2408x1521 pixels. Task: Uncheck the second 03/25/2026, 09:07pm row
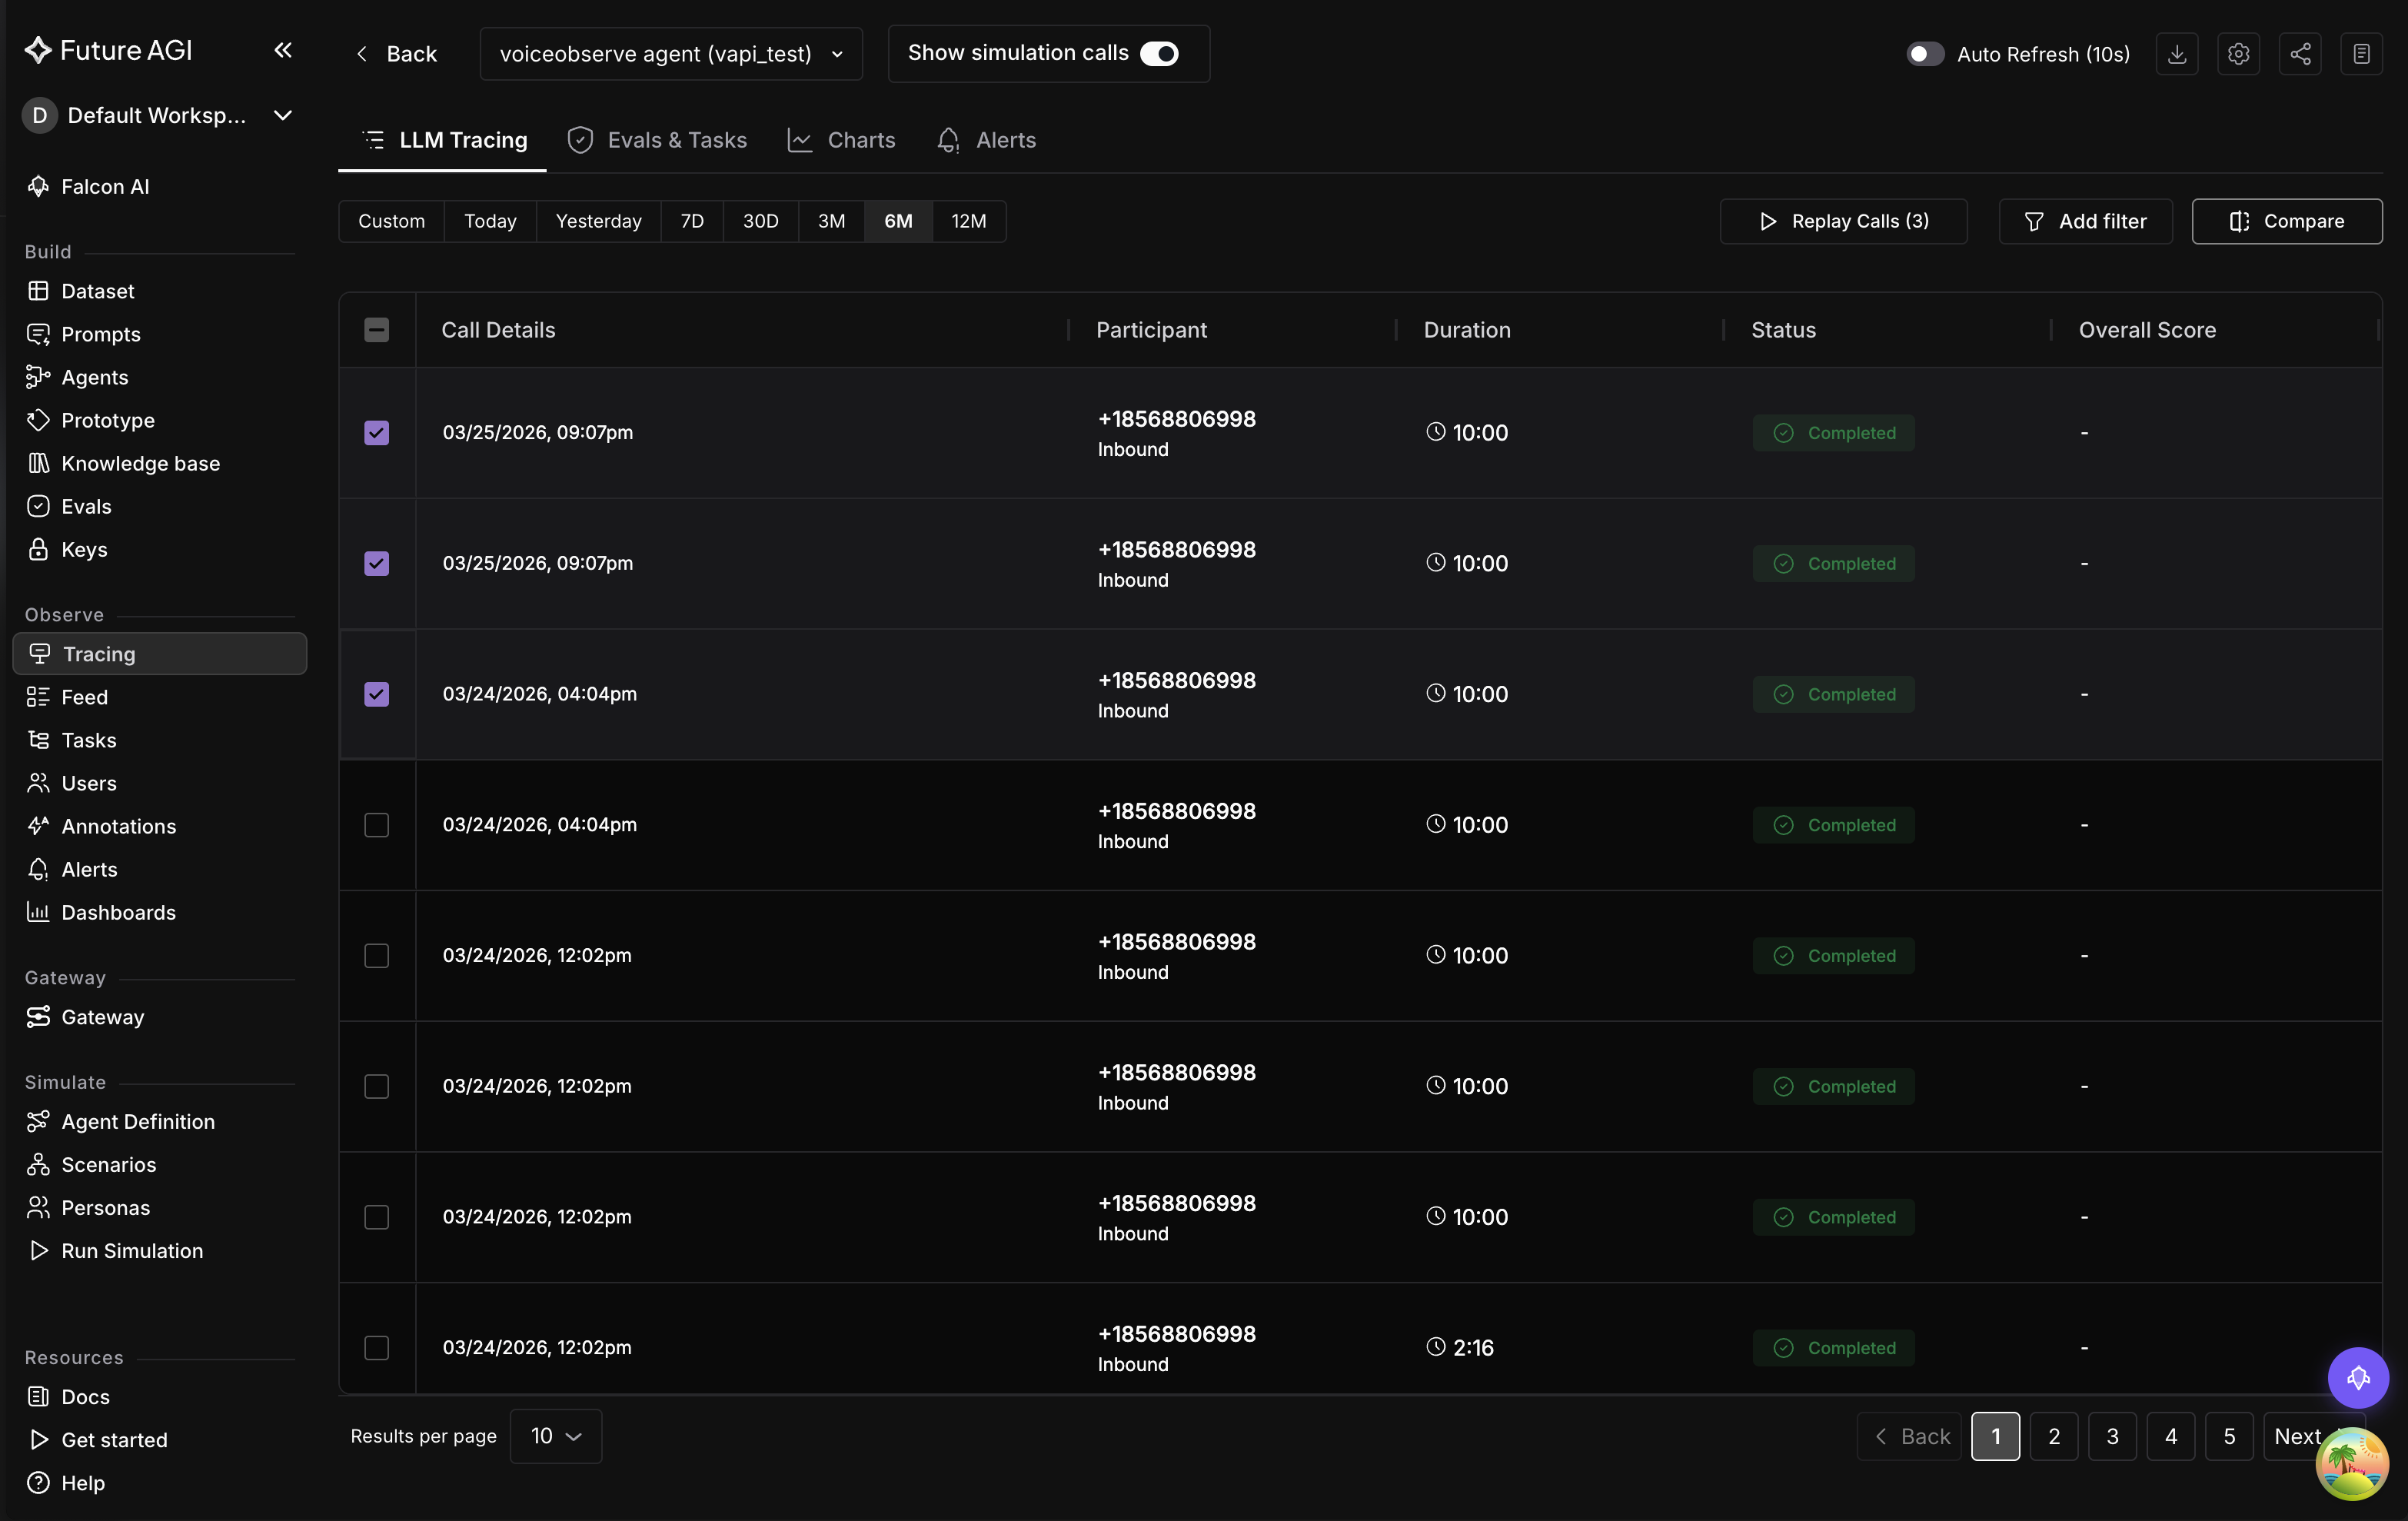tap(377, 564)
